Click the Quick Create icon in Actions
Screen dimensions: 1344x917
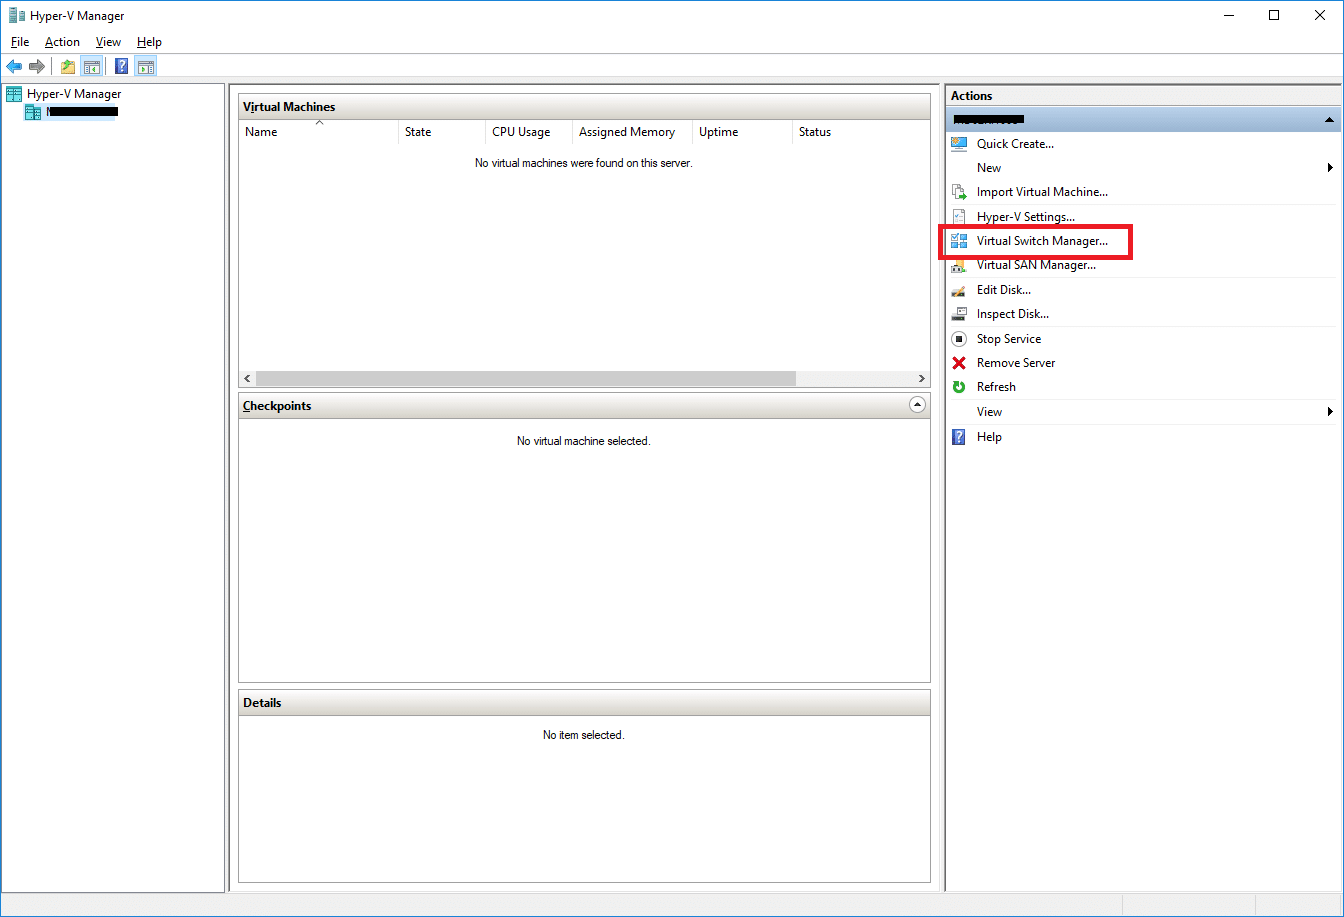point(959,144)
